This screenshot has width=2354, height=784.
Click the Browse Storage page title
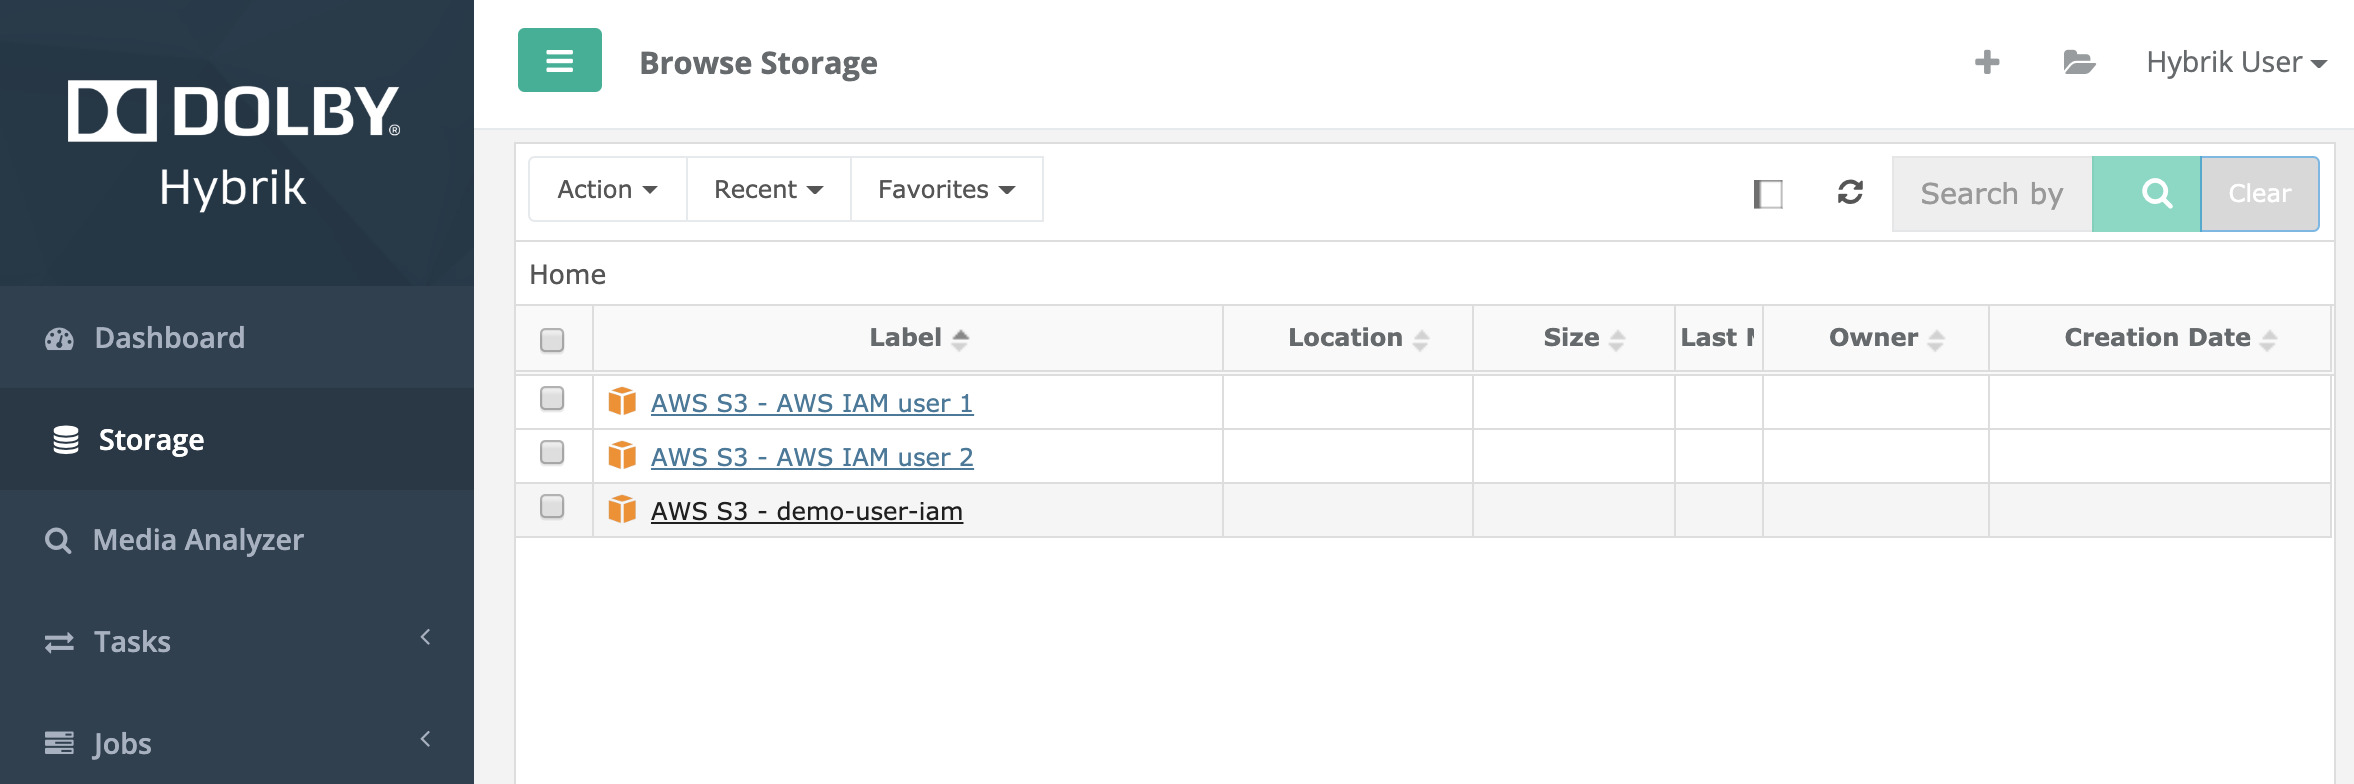759,63
